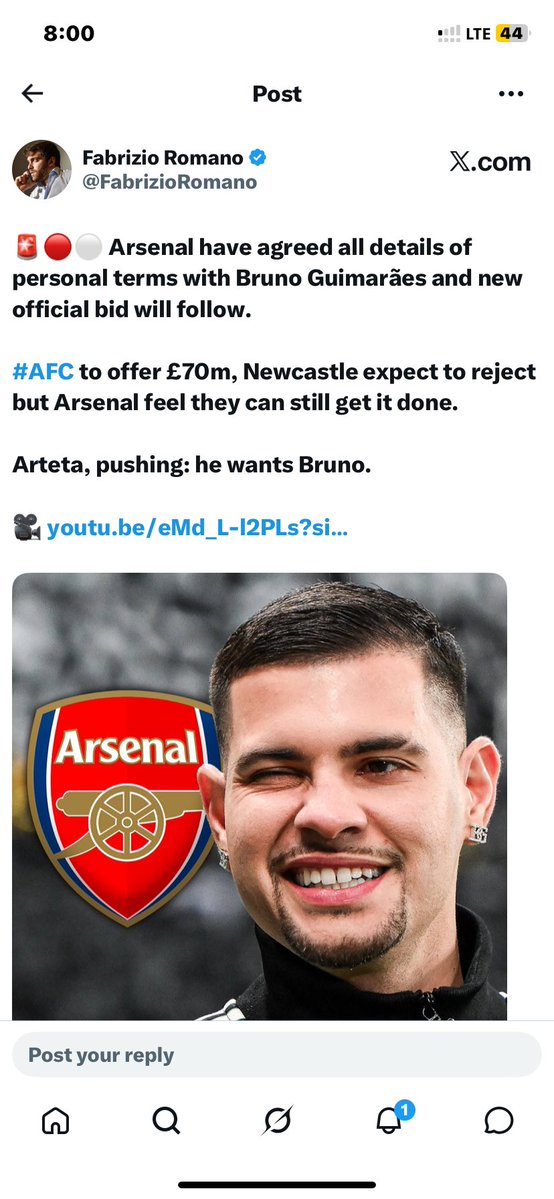Image resolution: width=554 pixels, height=1199 pixels.
Task: Open Messages chat bubble tab
Action: 499,1121
